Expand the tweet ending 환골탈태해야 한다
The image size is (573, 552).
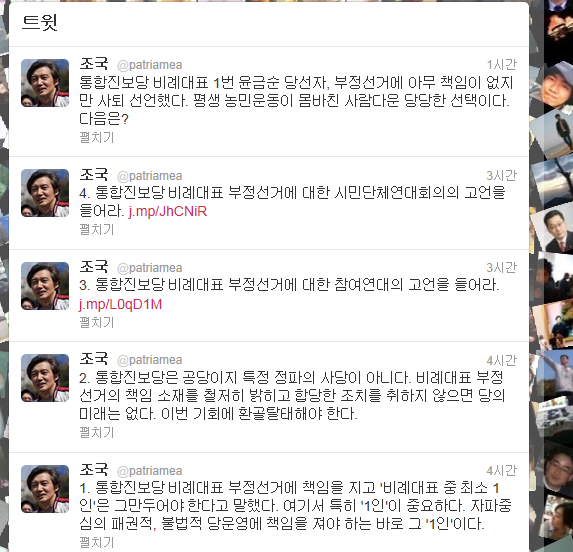97,433
